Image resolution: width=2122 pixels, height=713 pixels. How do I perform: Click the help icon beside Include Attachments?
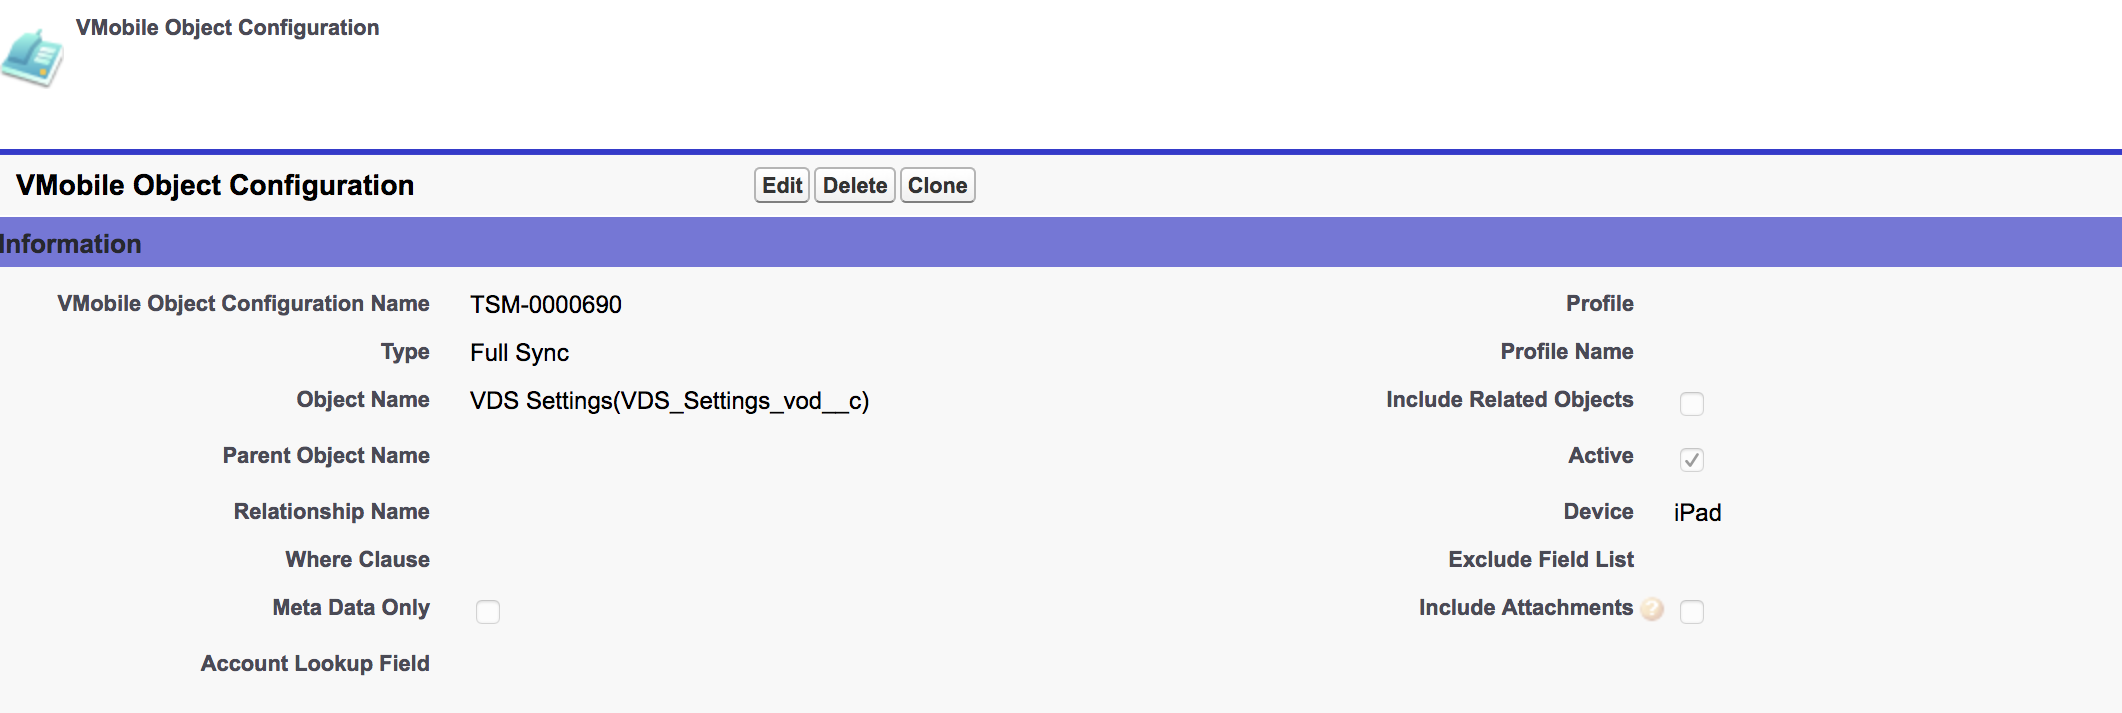(x=1652, y=609)
